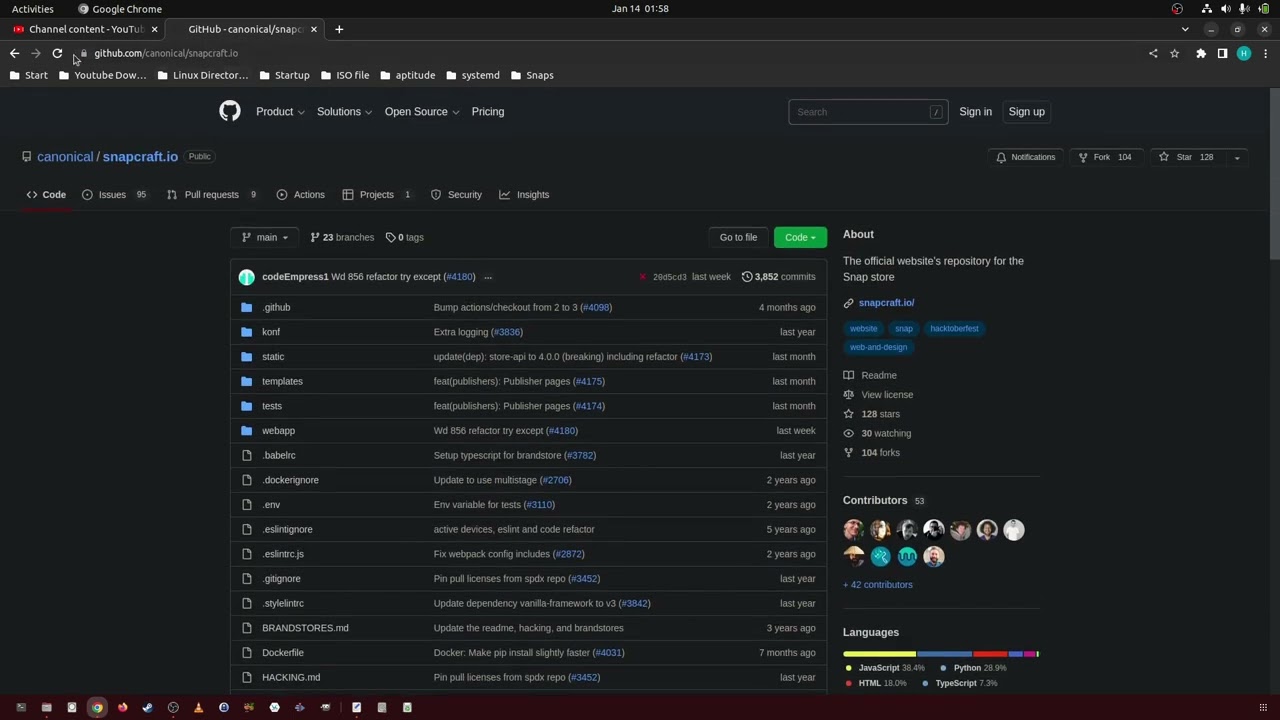
Task: Click the canonical owner link
Action: 65,157
